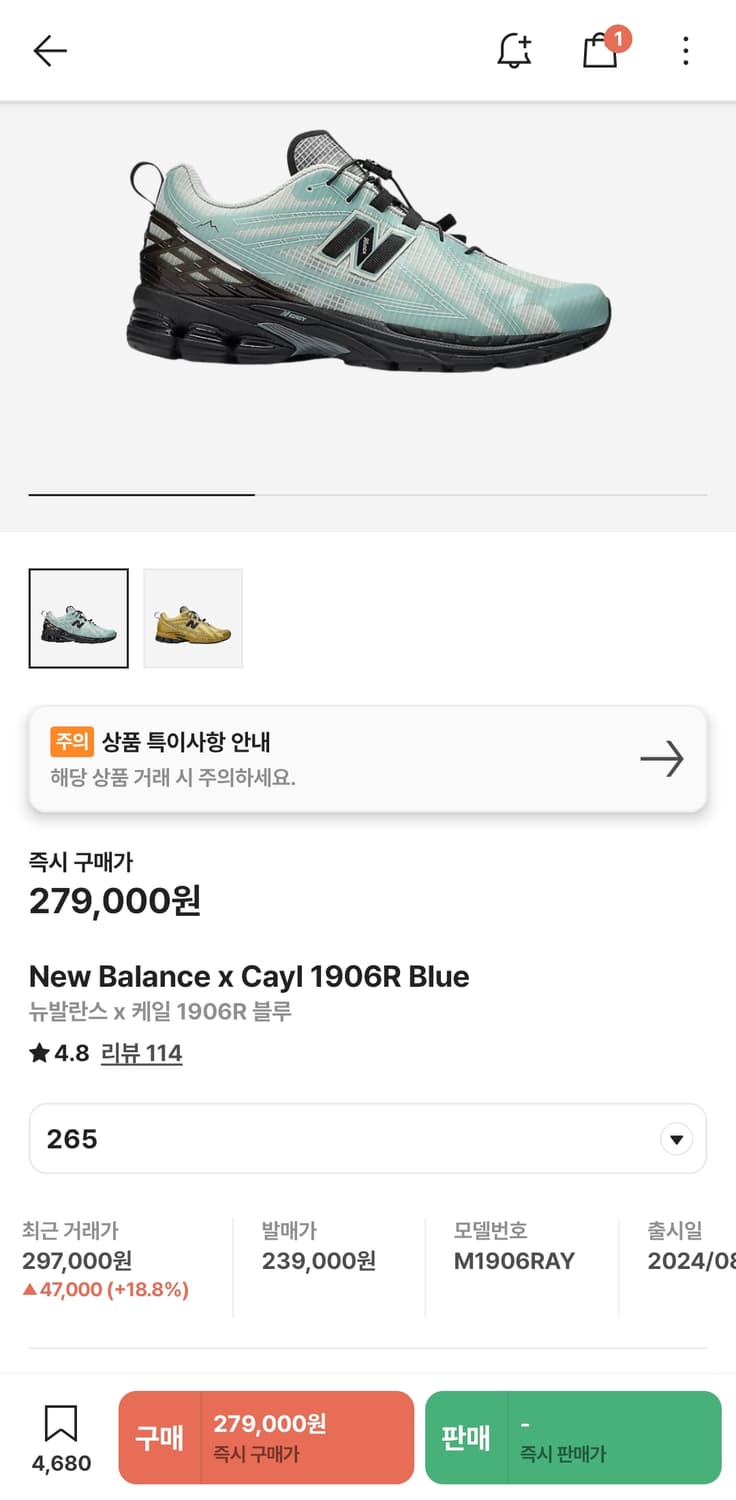Tap the bookmark save icon
736x1500 pixels.
pos(61,1424)
